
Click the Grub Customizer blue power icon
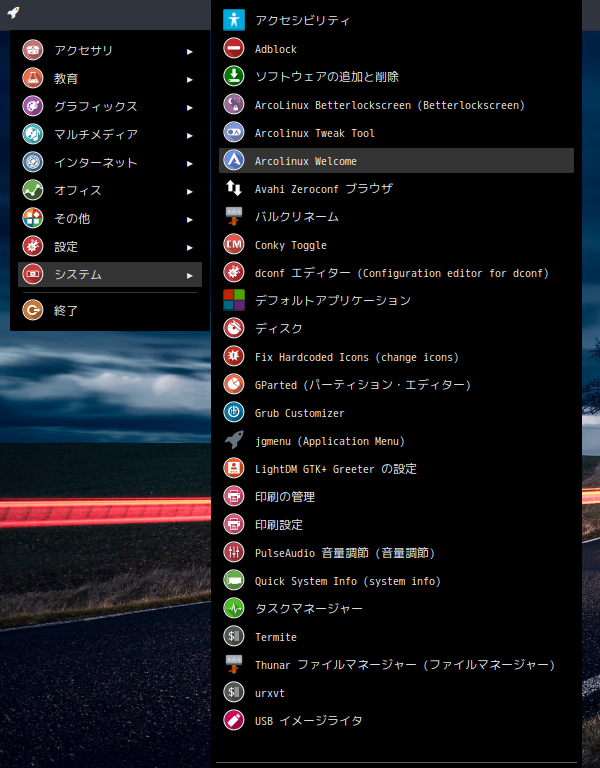(x=234, y=412)
